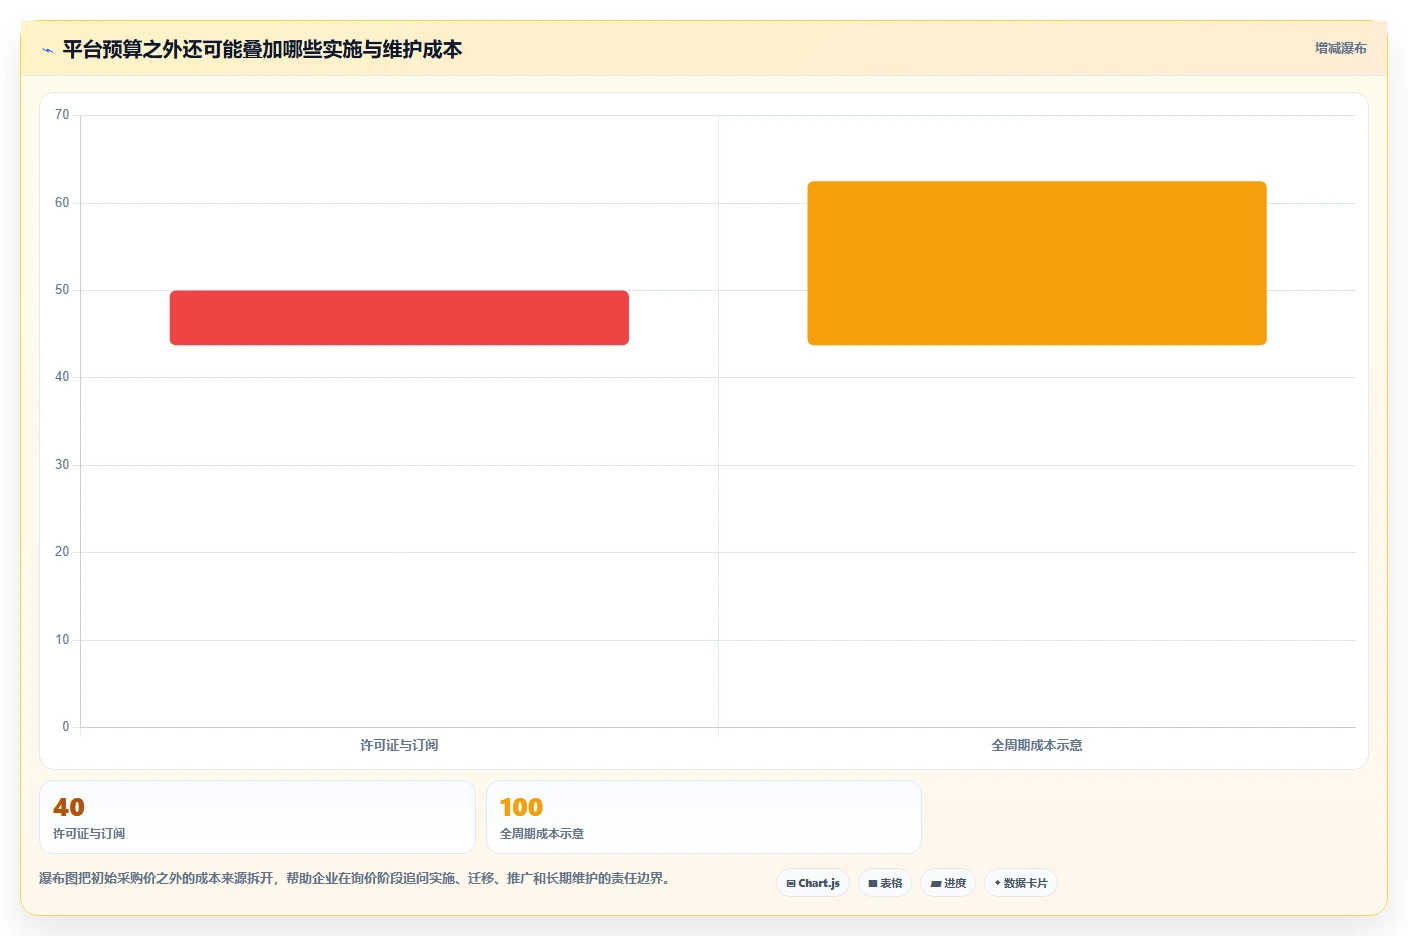Click the x-axis label 许可证与订阅

(399, 745)
